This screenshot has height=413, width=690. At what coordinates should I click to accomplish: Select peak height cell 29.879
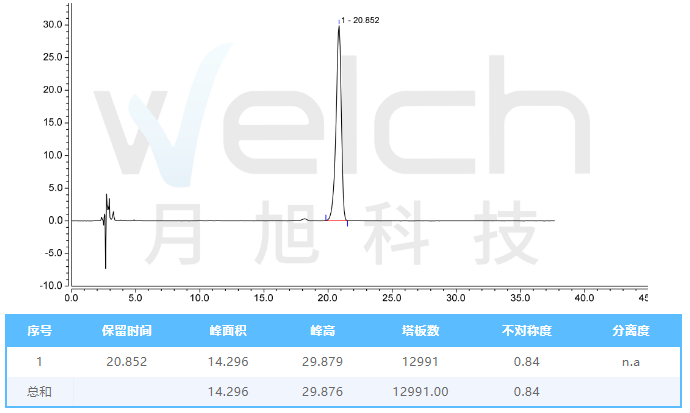point(324,362)
